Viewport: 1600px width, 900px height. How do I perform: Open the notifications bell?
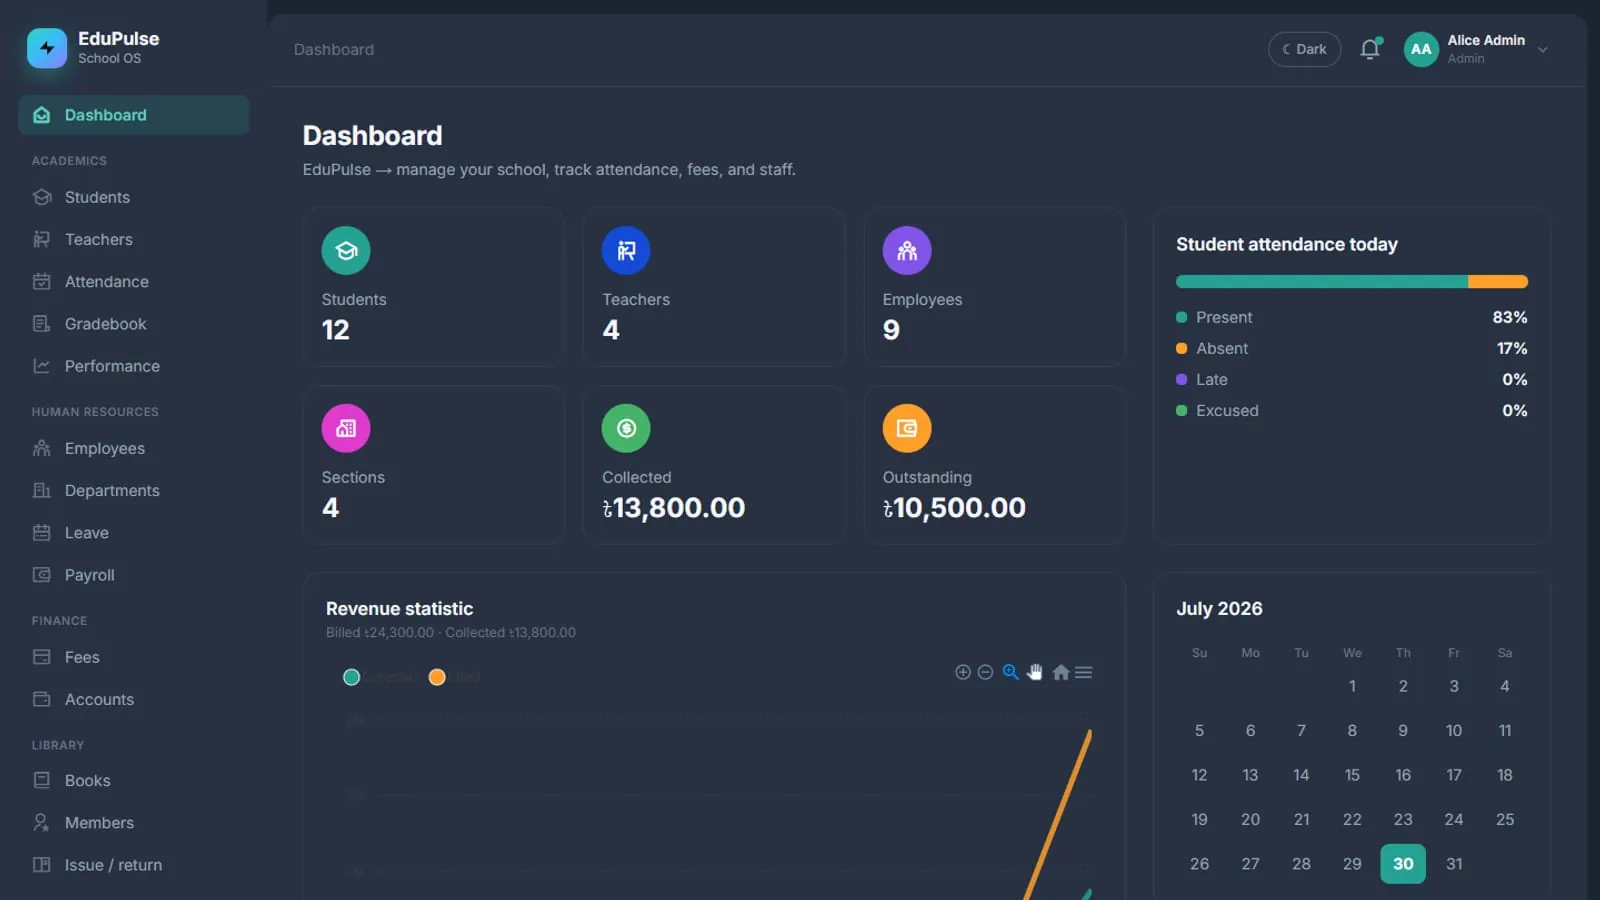click(1370, 49)
